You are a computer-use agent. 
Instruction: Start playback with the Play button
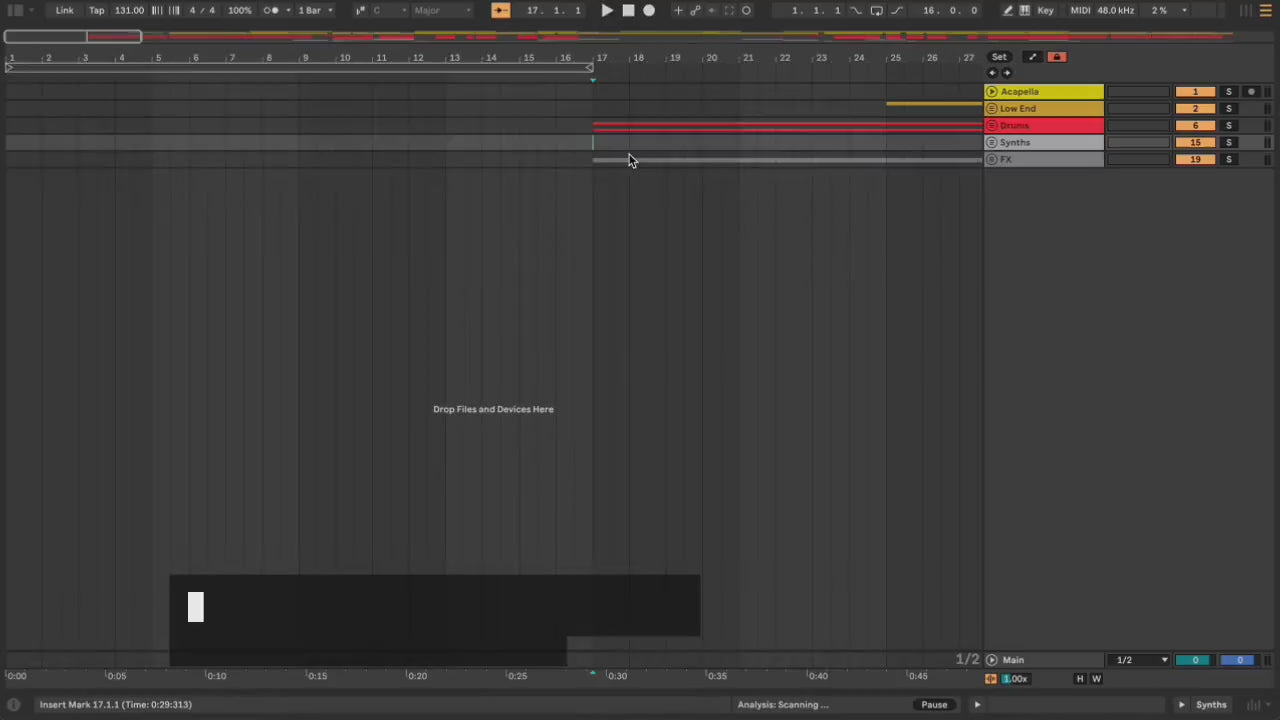point(607,10)
